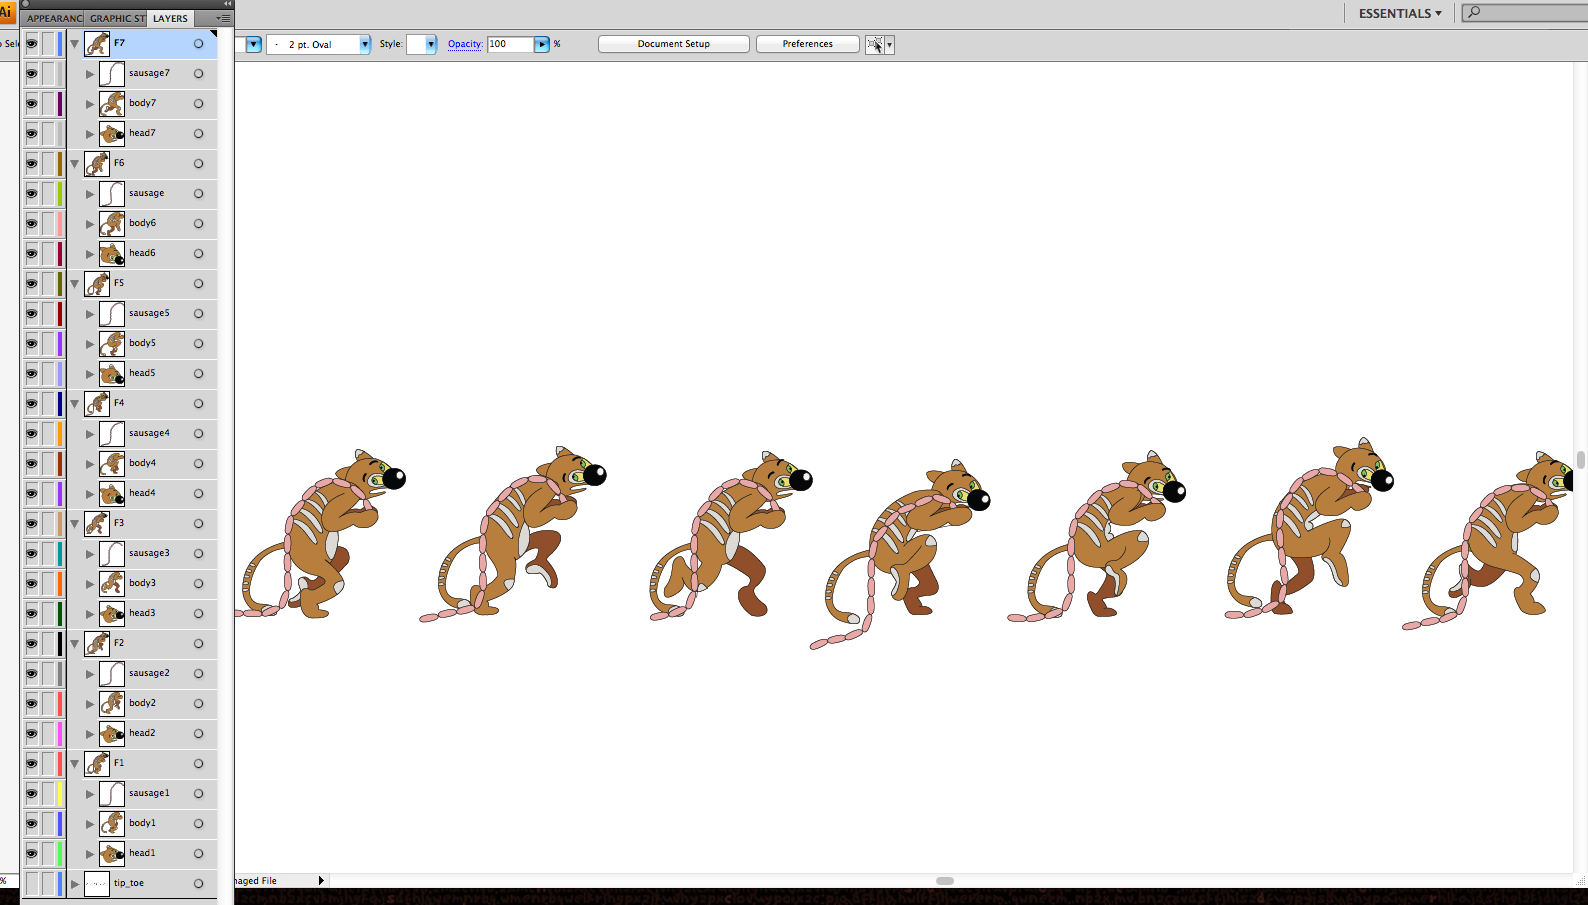Target the sausage7 layer circle icon
Screen dimensions: 1588x905
[x=199, y=74]
